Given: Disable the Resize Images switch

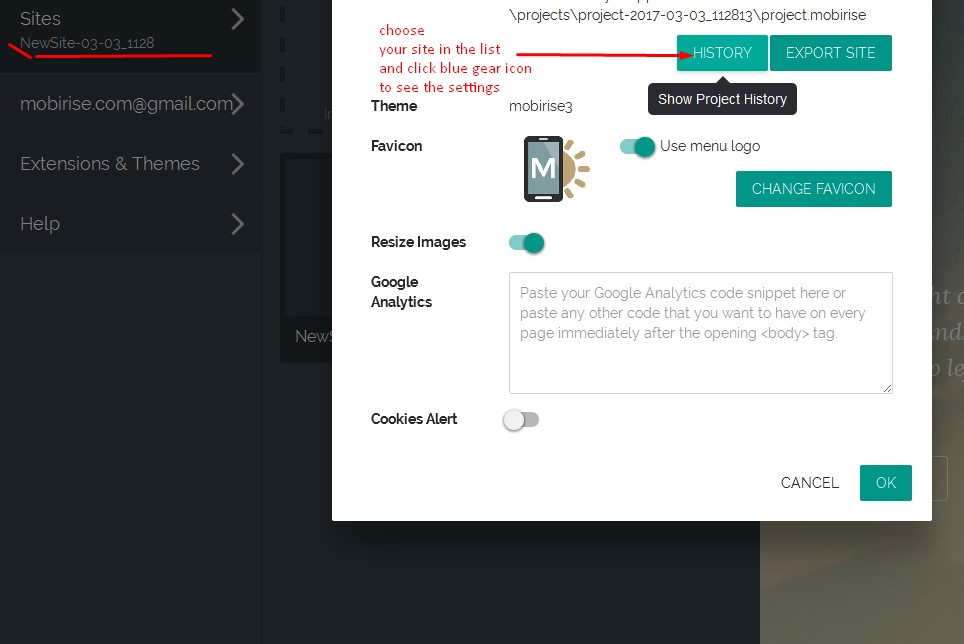Looking at the screenshot, I should (526, 242).
